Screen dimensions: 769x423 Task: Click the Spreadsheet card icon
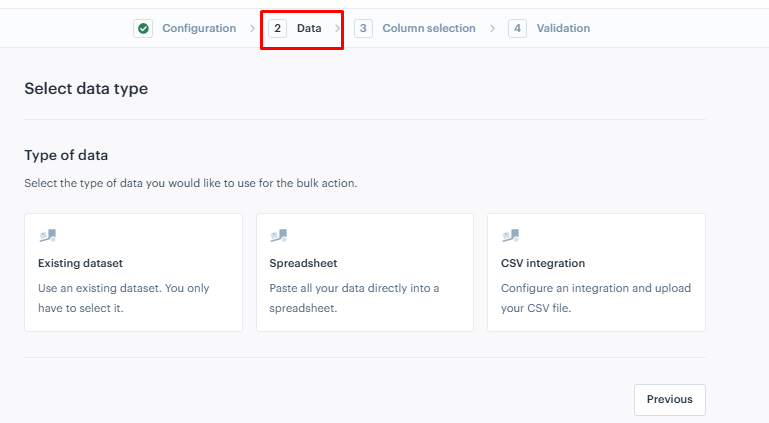tap(279, 236)
